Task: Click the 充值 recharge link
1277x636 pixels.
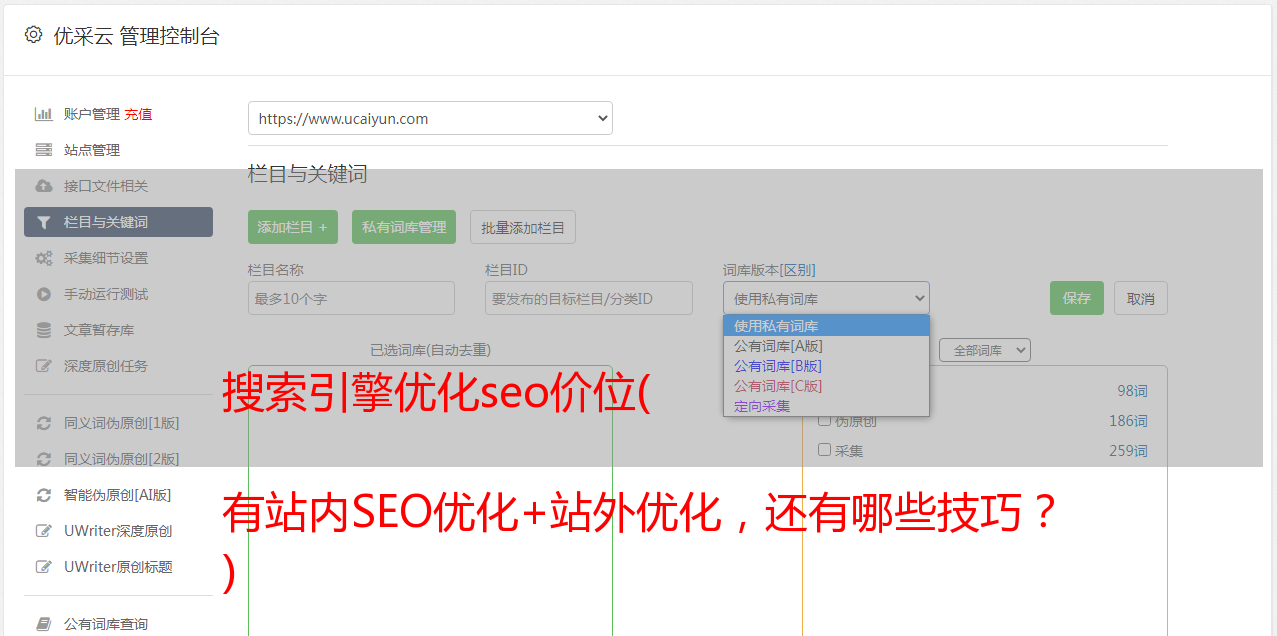Action: pyautogui.click(x=138, y=114)
